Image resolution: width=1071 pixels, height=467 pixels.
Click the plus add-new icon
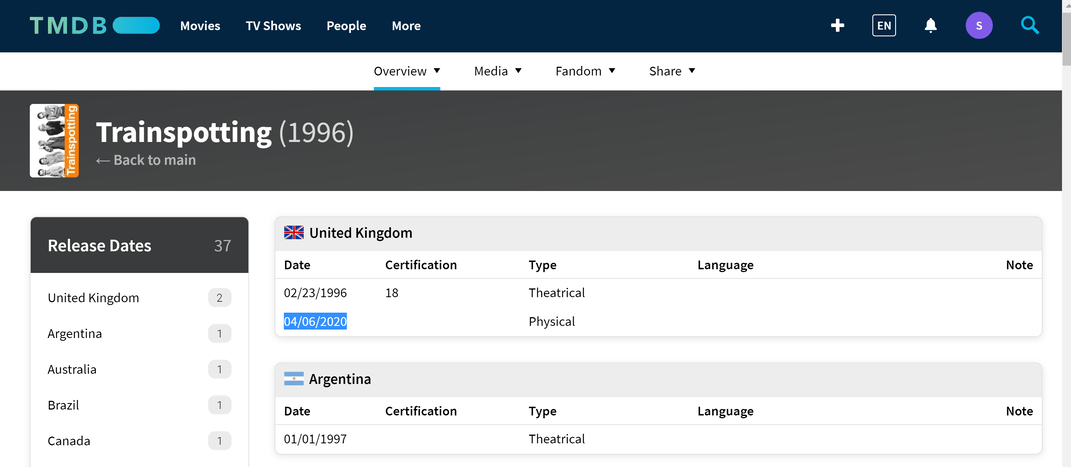click(x=838, y=26)
